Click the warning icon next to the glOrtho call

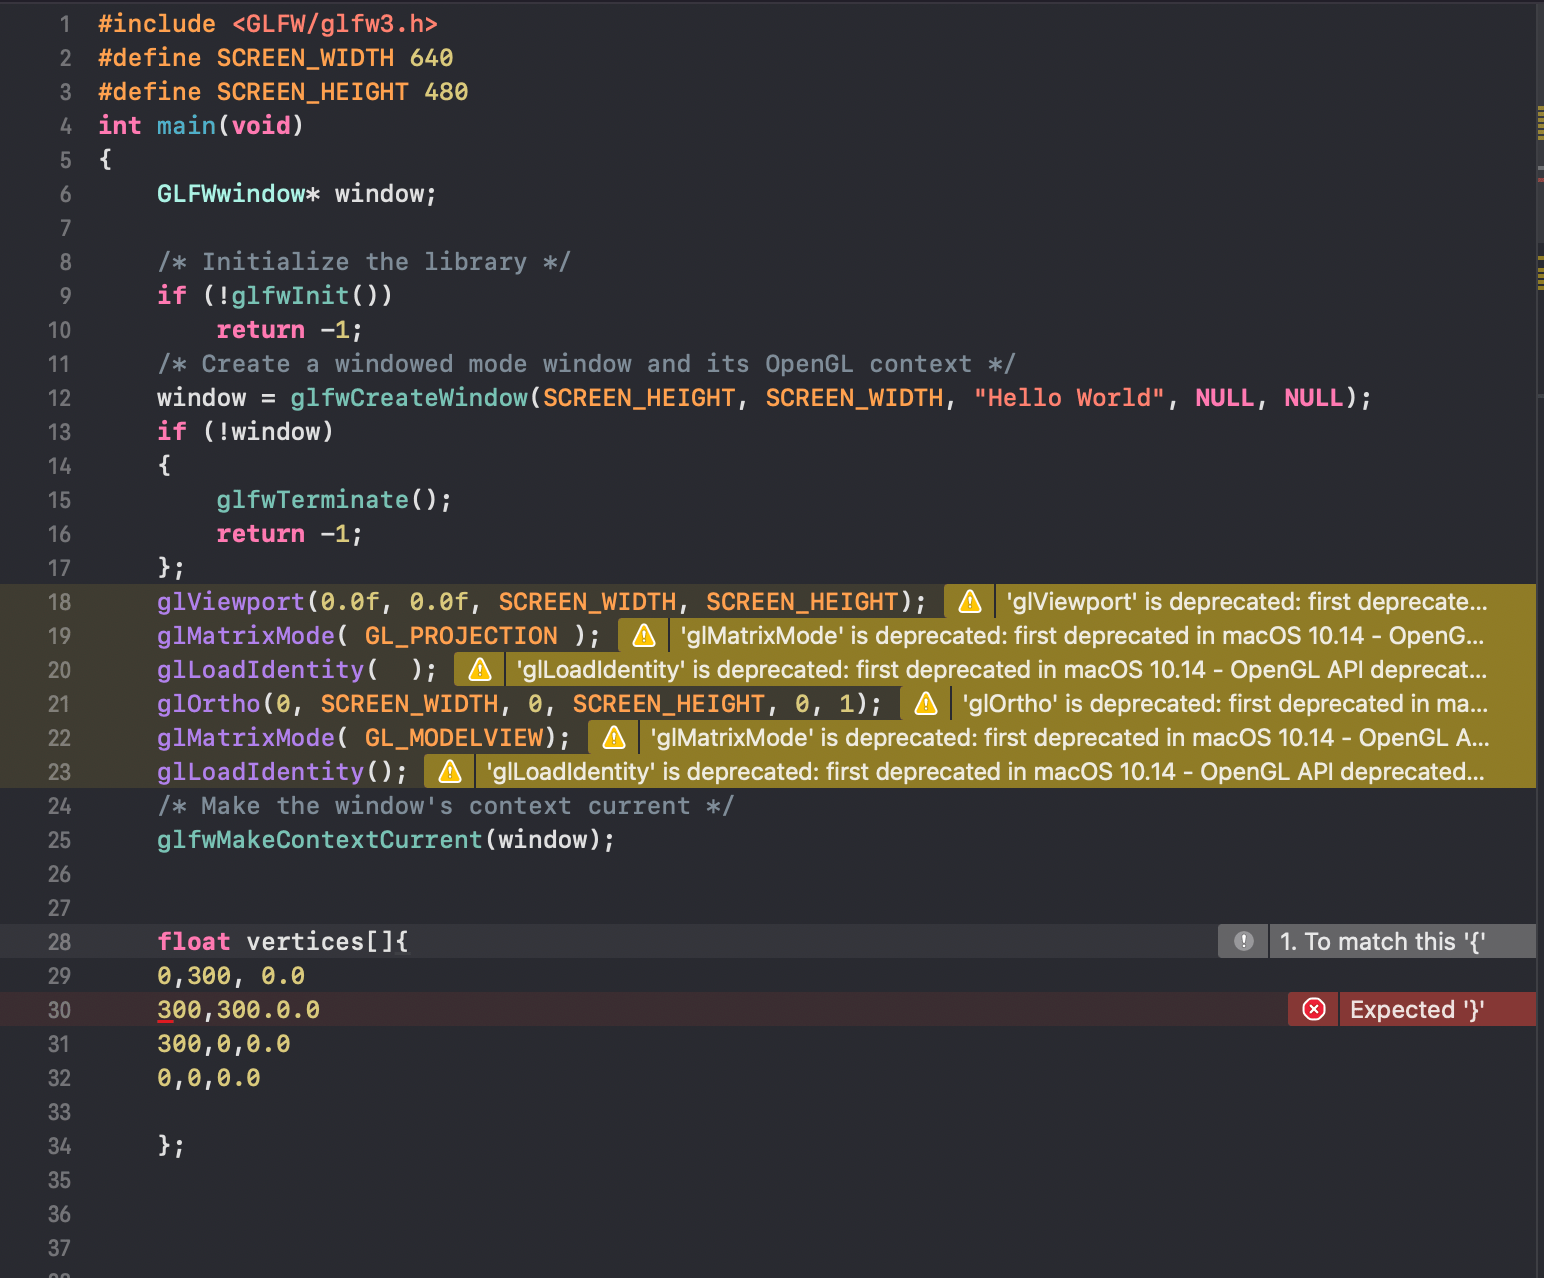(924, 703)
